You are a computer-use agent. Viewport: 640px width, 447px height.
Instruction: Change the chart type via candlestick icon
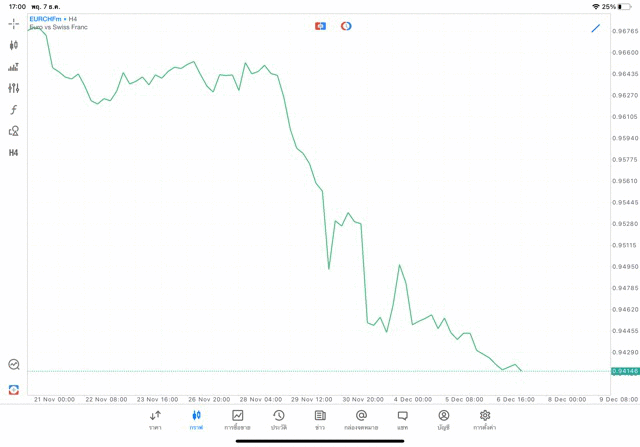click(14, 45)
